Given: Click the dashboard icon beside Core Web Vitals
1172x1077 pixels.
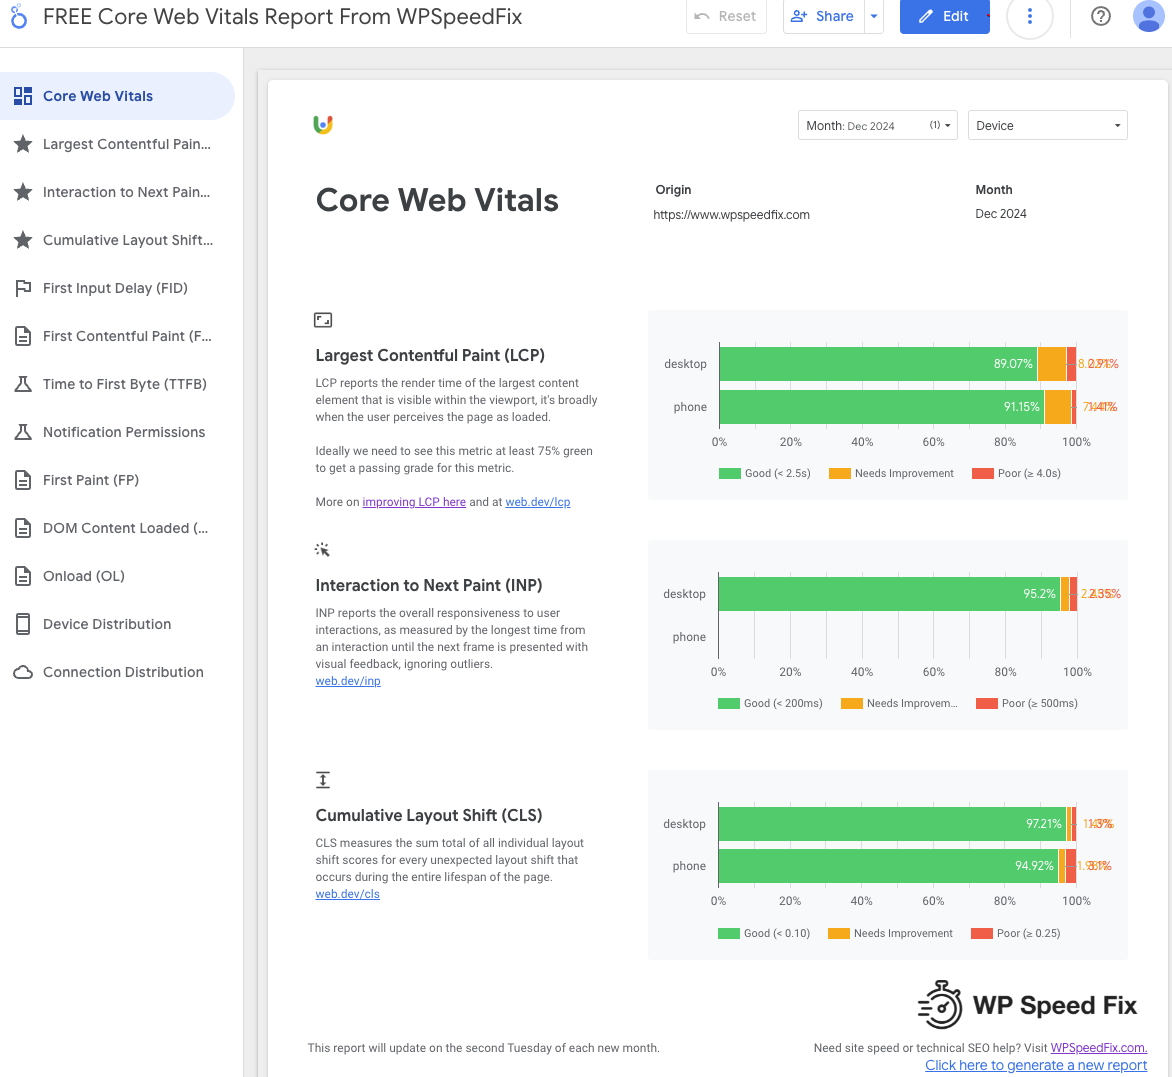Looking at the screenshot, I should 23,96.
